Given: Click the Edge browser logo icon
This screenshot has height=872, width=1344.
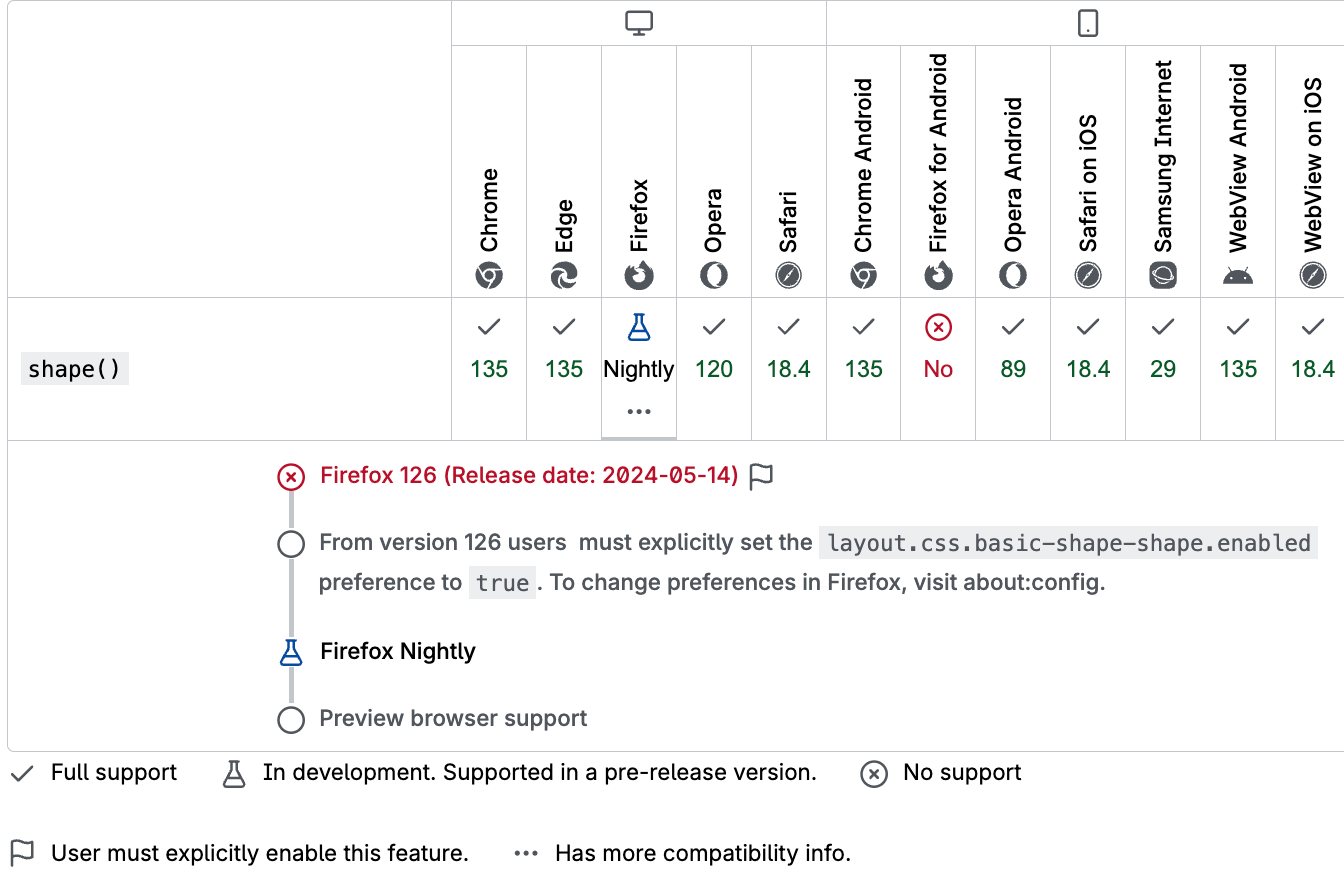Looking at the screenshot, I should click(564, 276).
